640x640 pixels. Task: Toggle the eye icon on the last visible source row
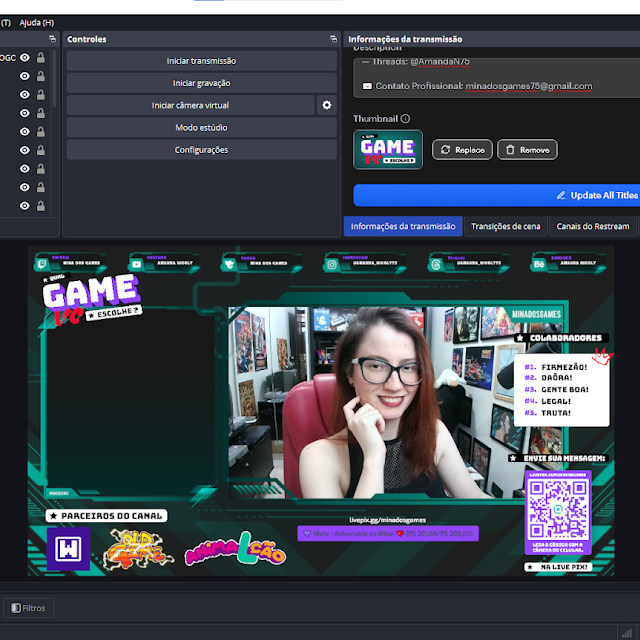coord(25,206)
